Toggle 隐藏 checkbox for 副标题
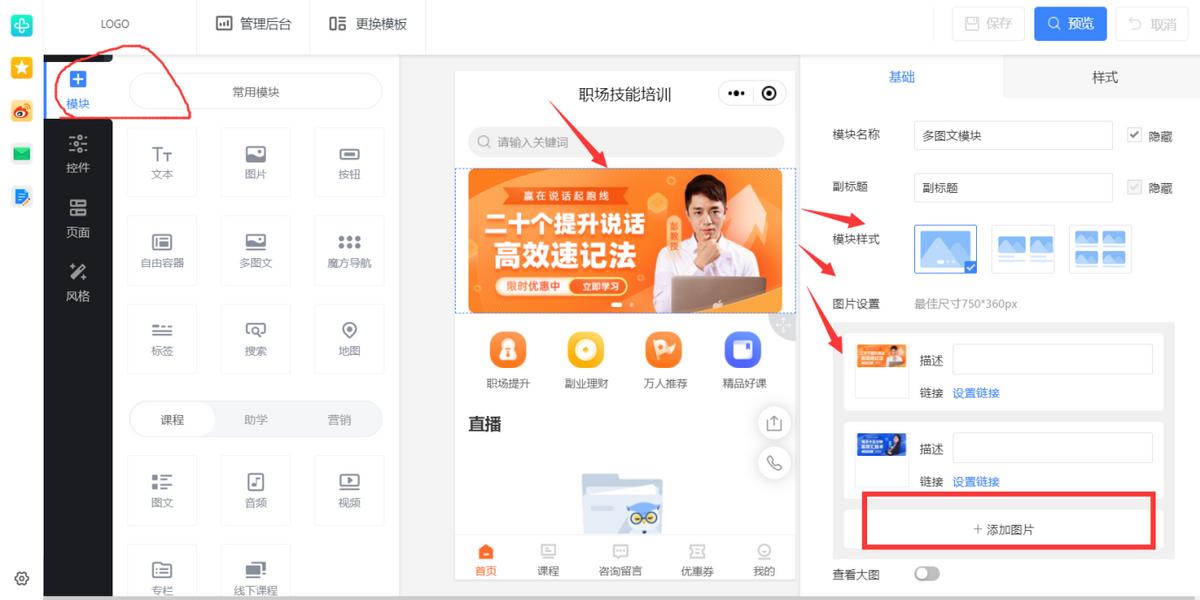The width and height of the screenshot is (1200, 600). (1134, 187)
